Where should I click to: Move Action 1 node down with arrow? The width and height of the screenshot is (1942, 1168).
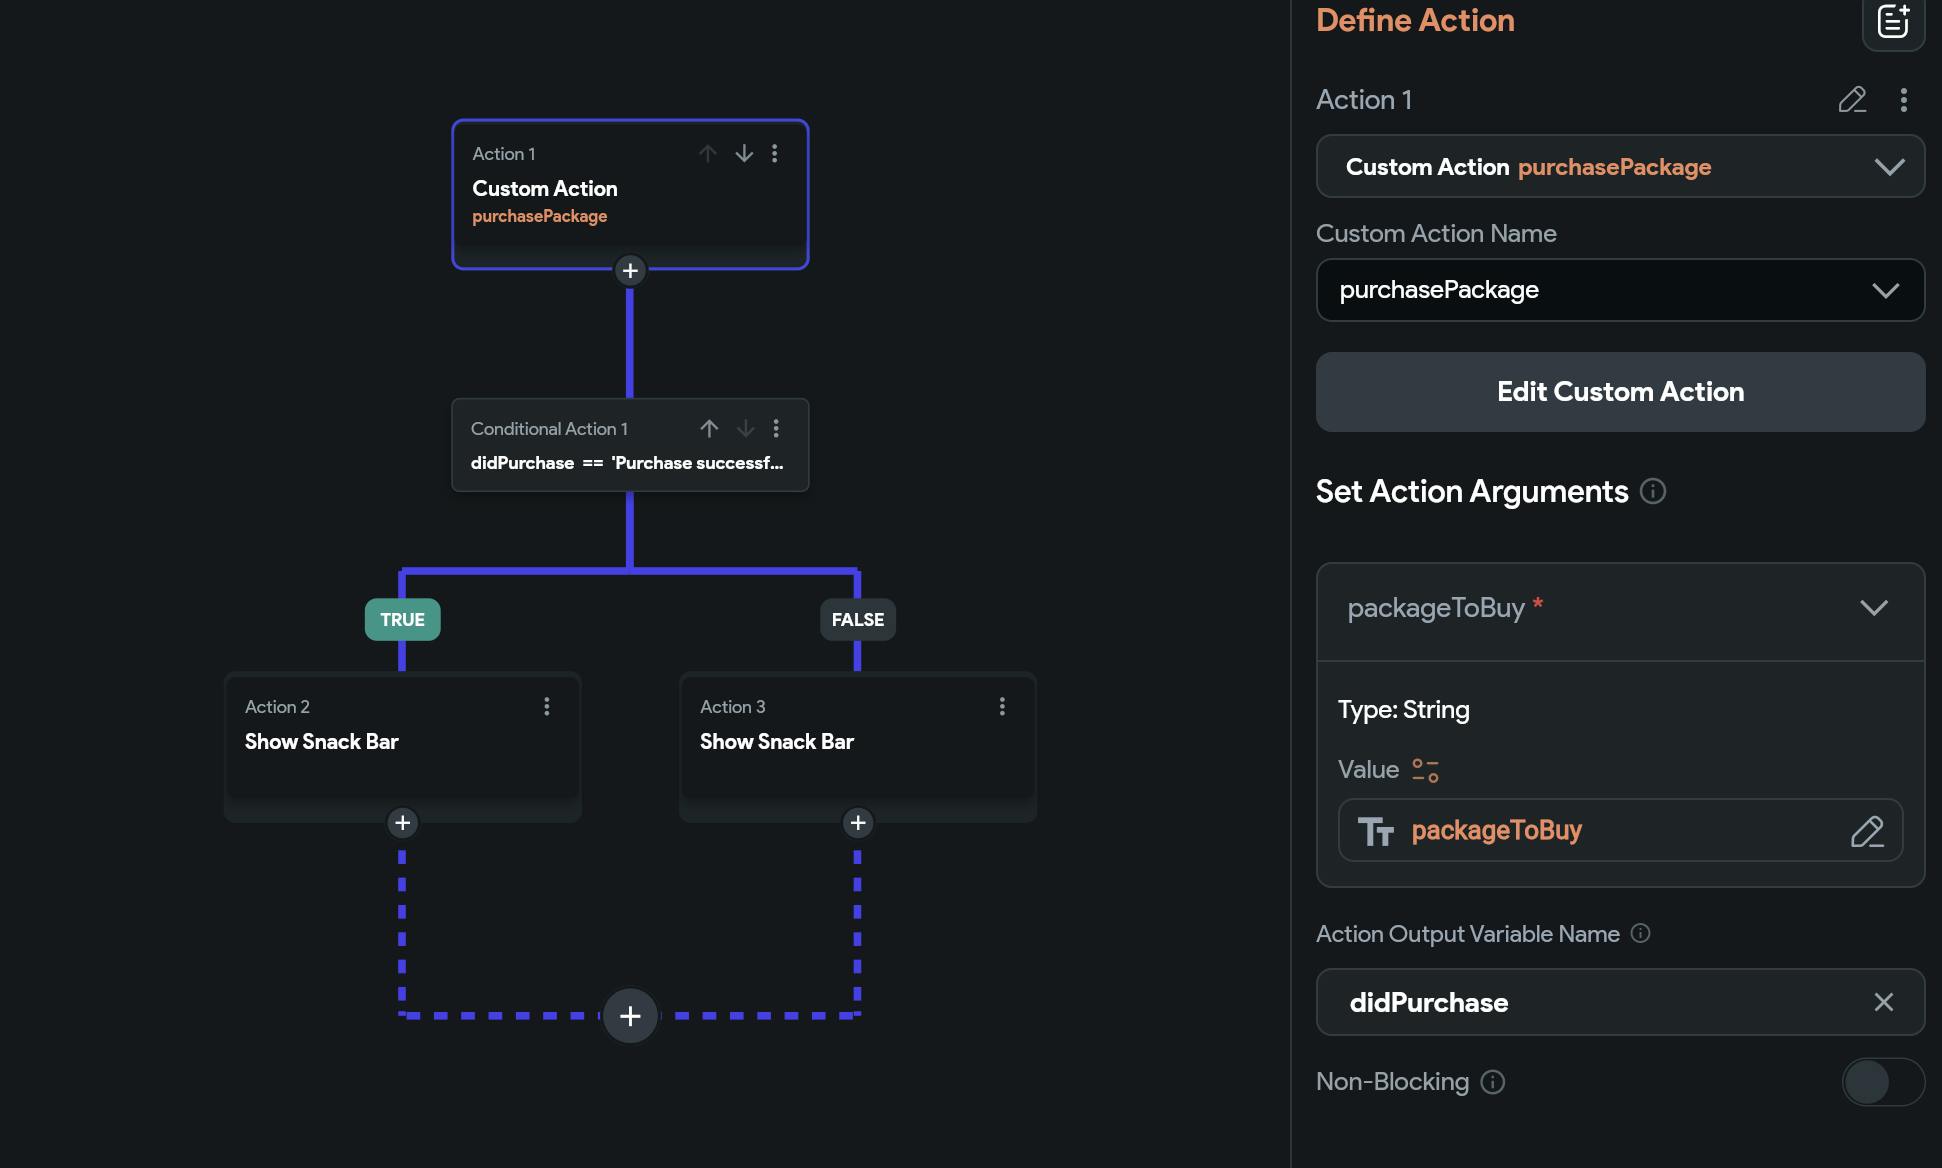pos(744,153)
